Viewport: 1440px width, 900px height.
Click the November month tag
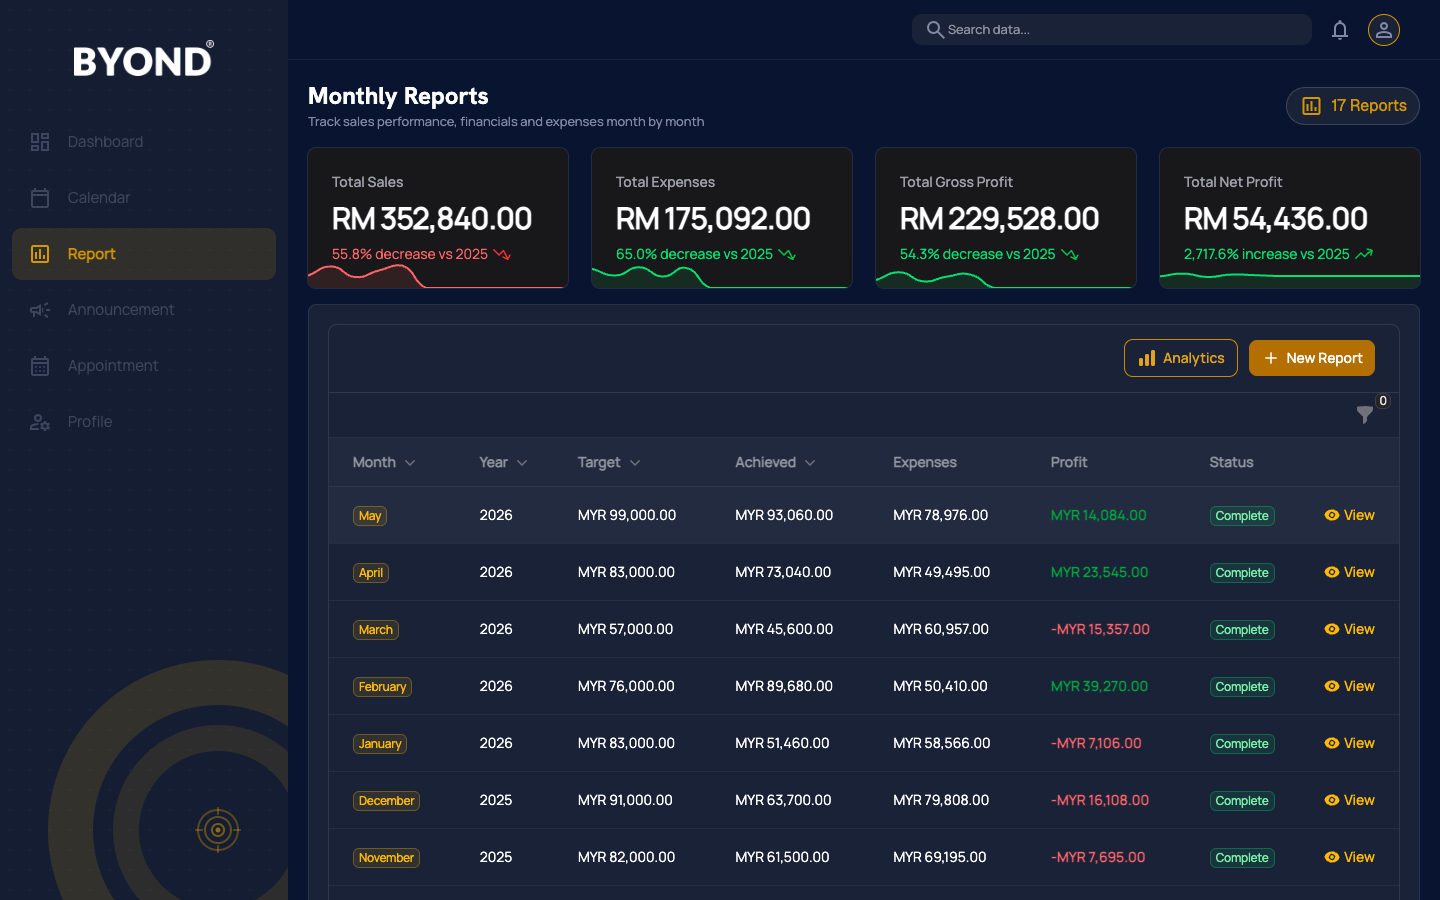[x=386, y=858]
